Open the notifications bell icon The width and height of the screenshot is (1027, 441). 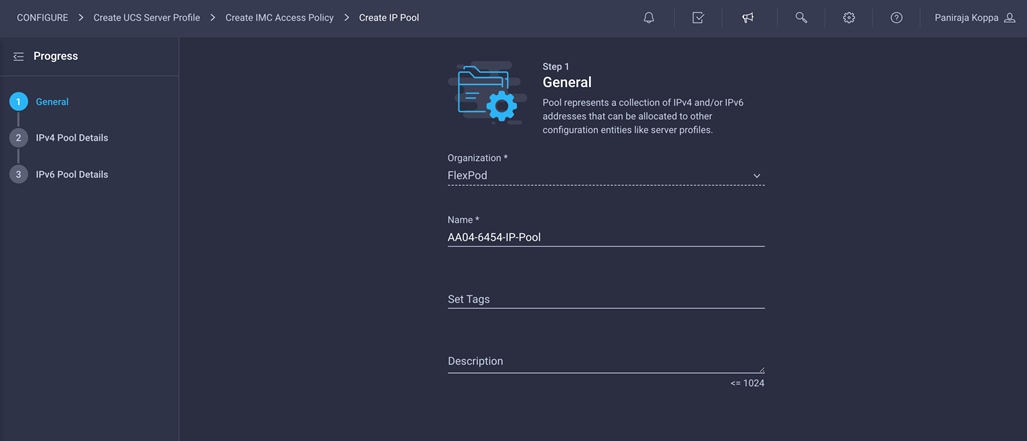648,18
